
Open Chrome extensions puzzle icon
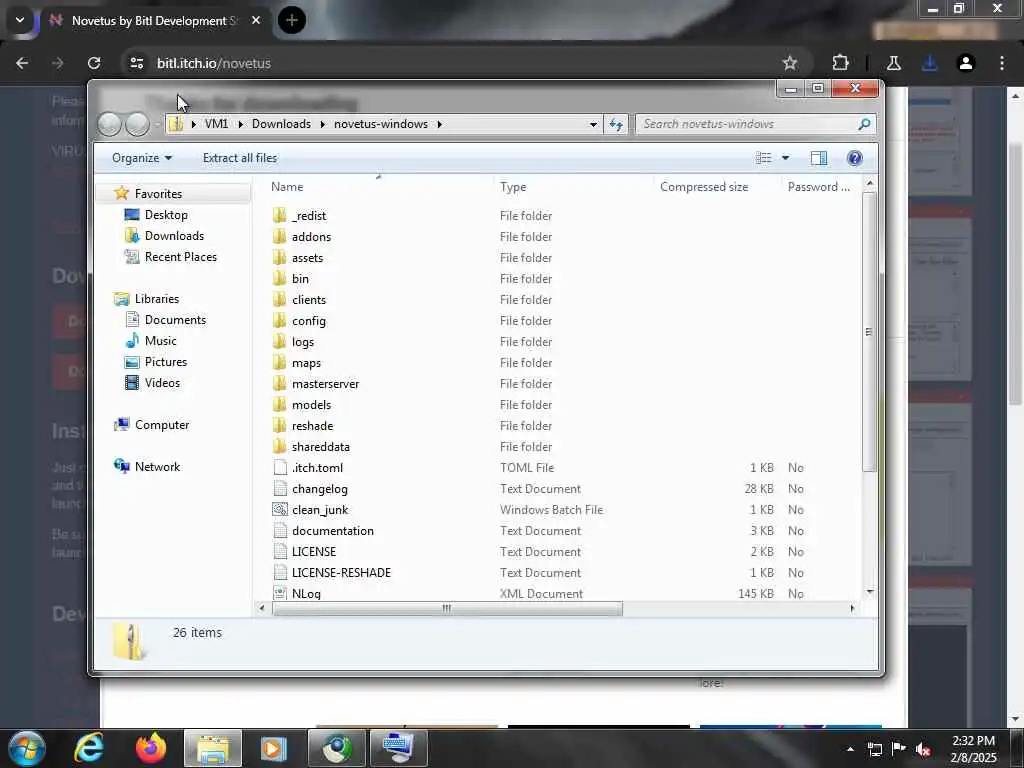tap(840, 63)
